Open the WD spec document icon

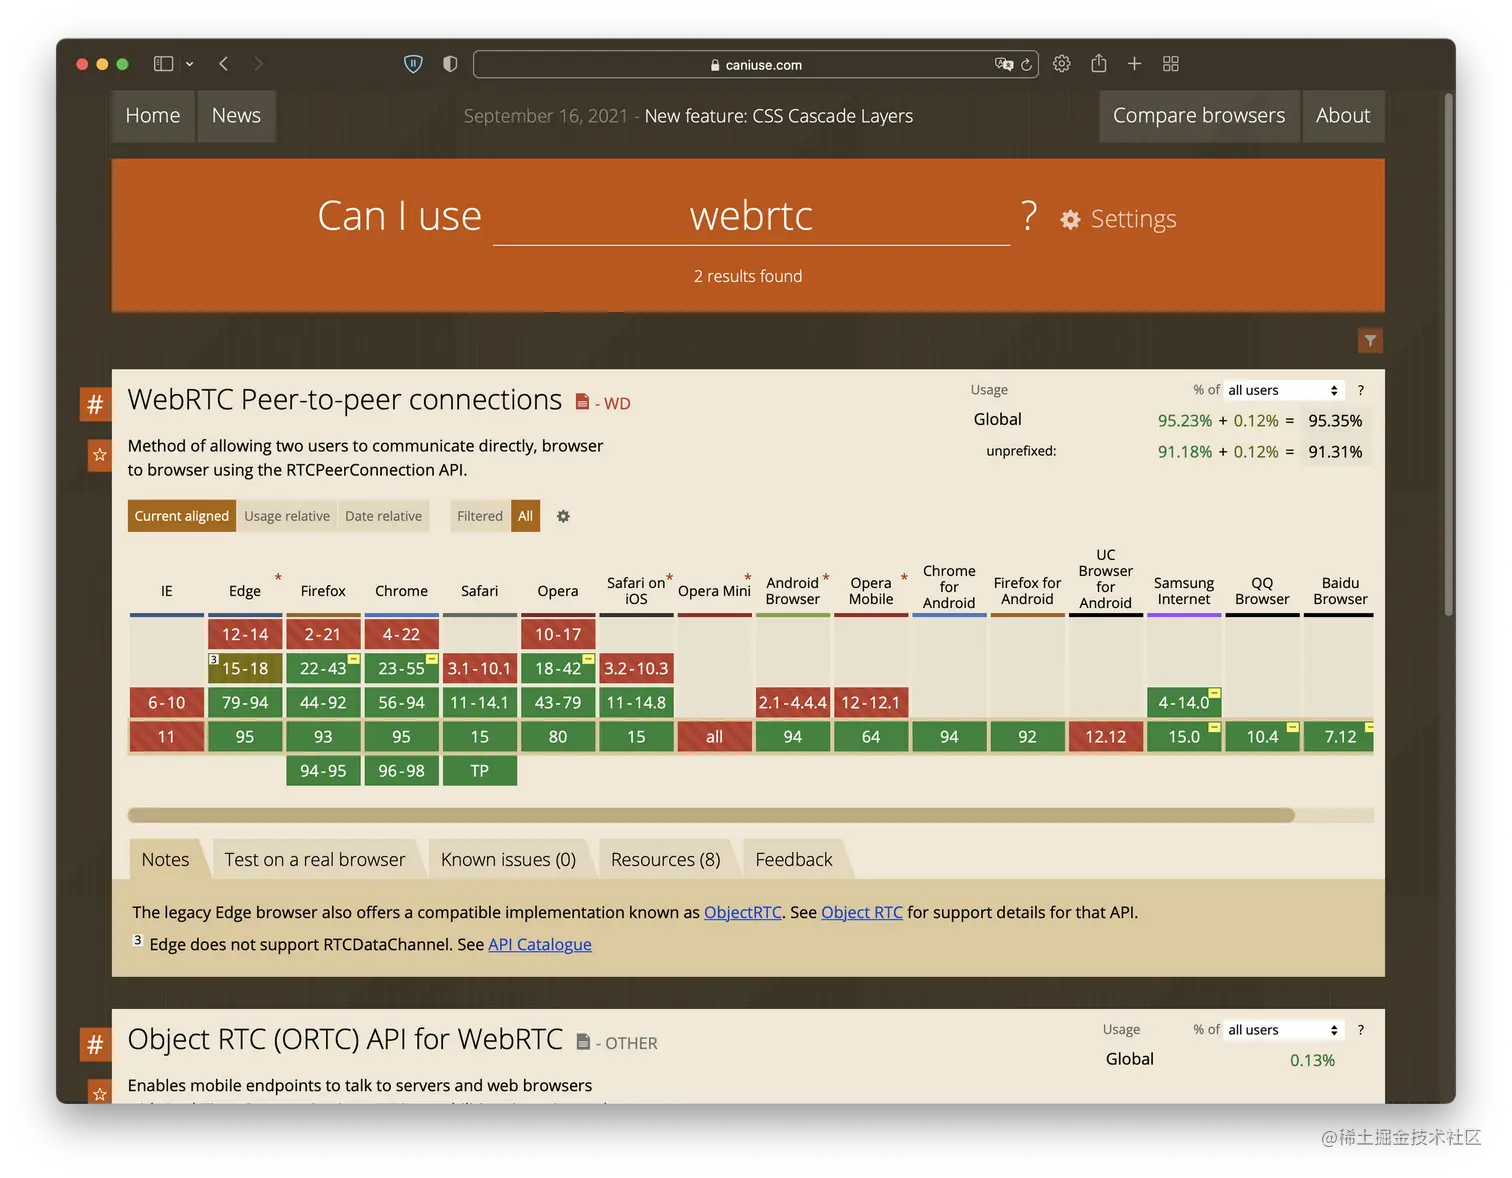(x=582, y=402)
